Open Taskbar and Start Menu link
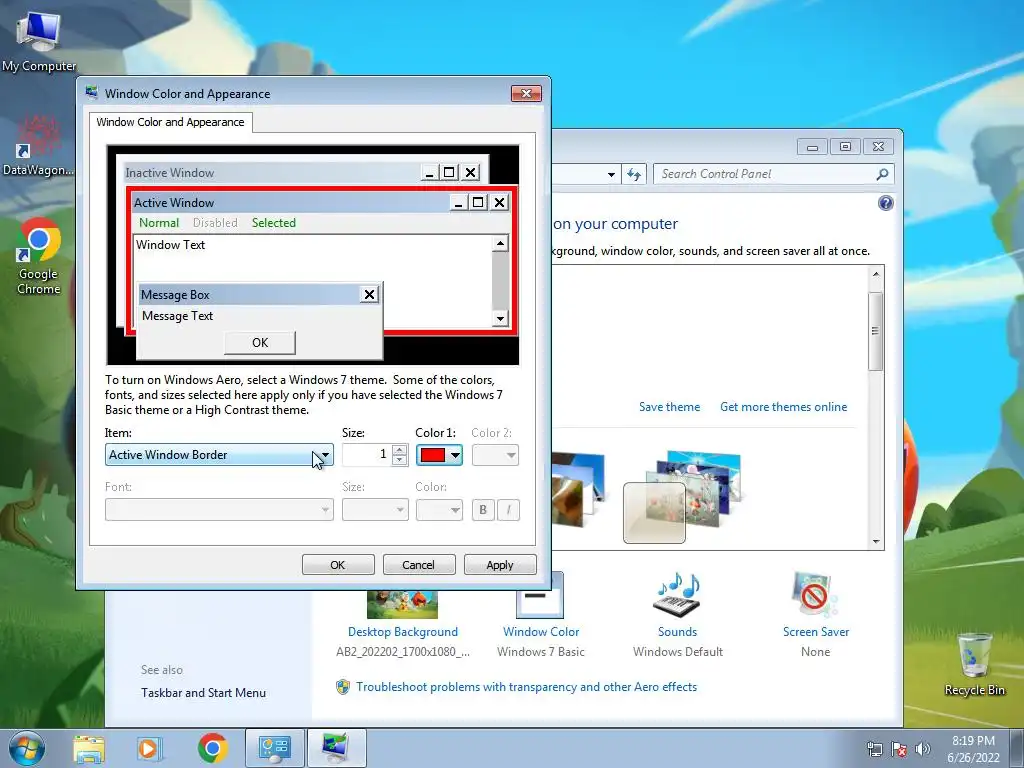Screen dimensions: 1024x768 click(203, 693)
